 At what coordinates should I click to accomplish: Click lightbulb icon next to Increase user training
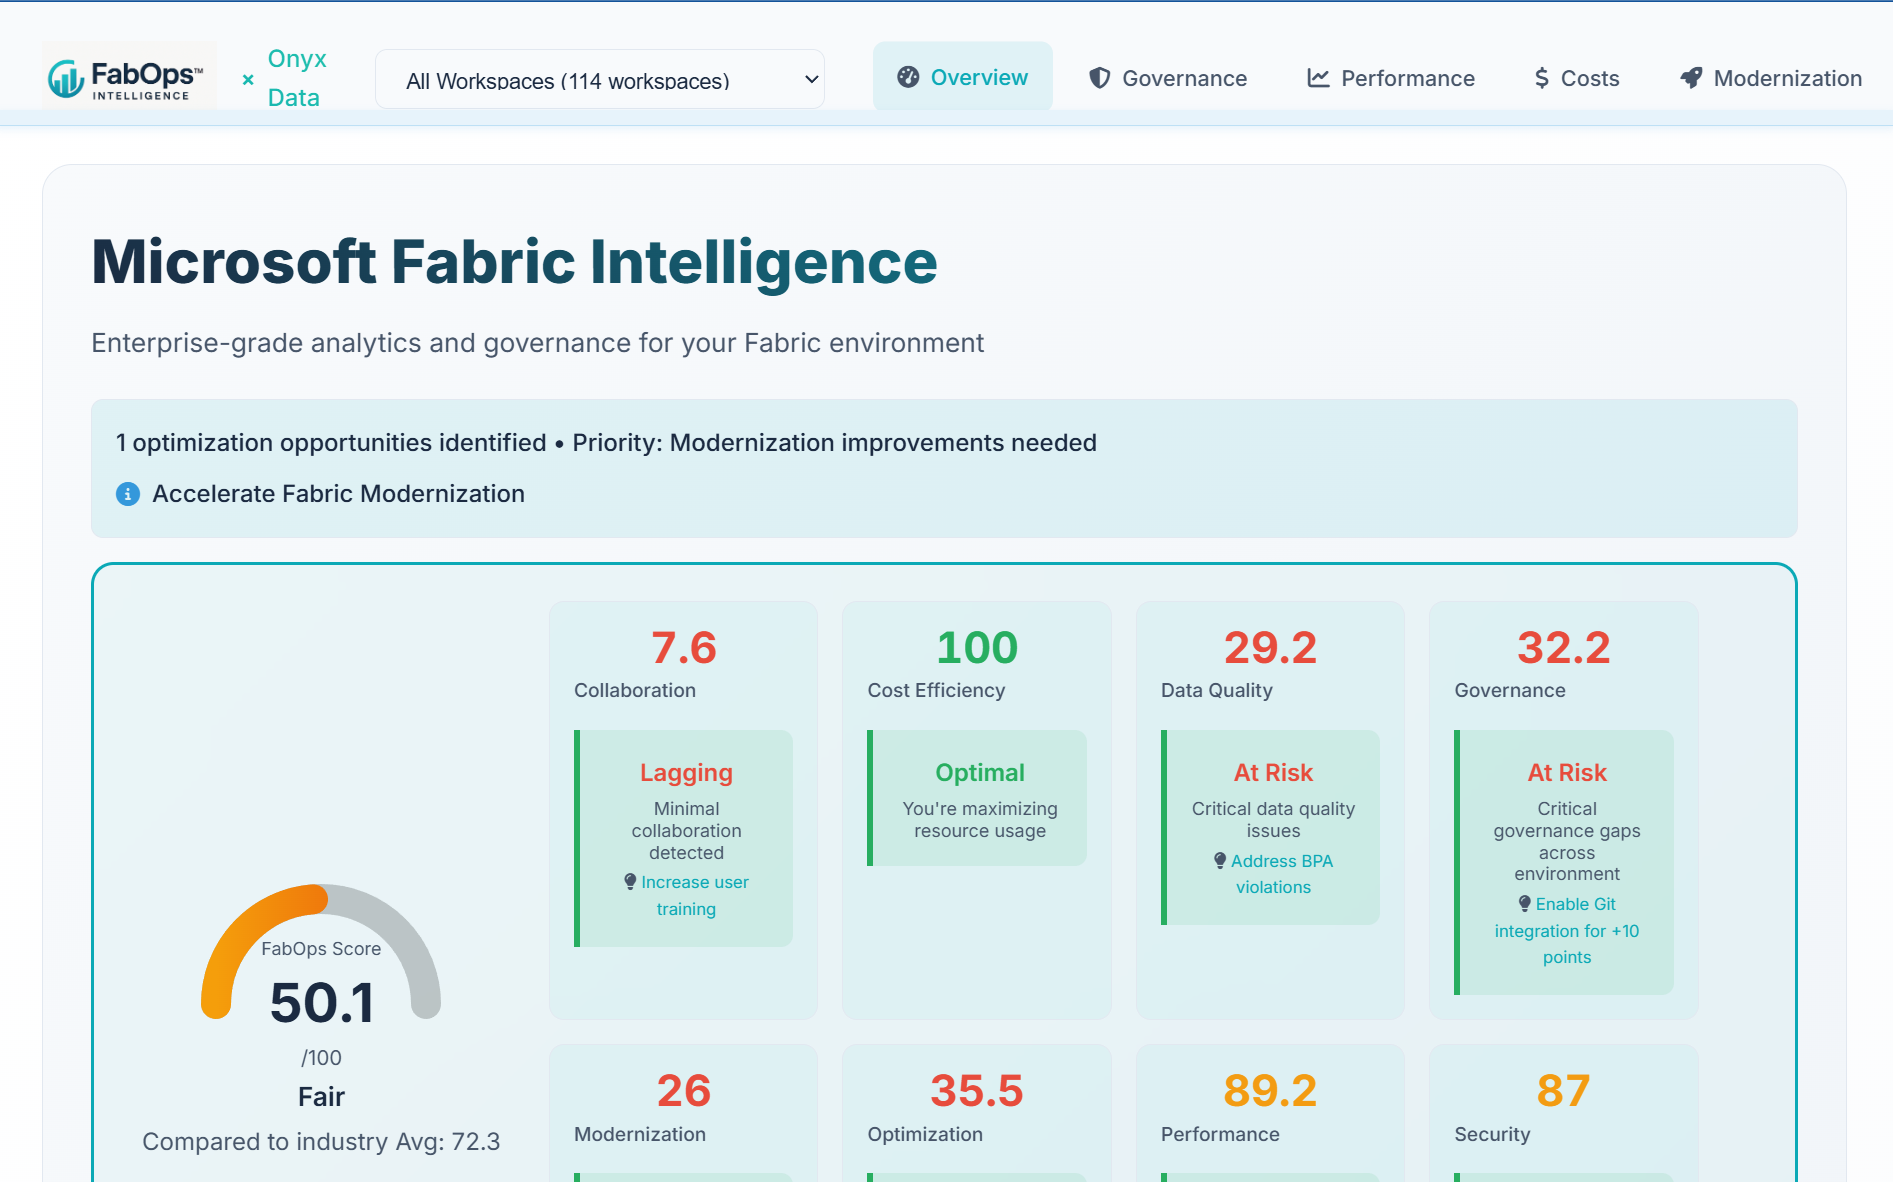tap(630, 882)
